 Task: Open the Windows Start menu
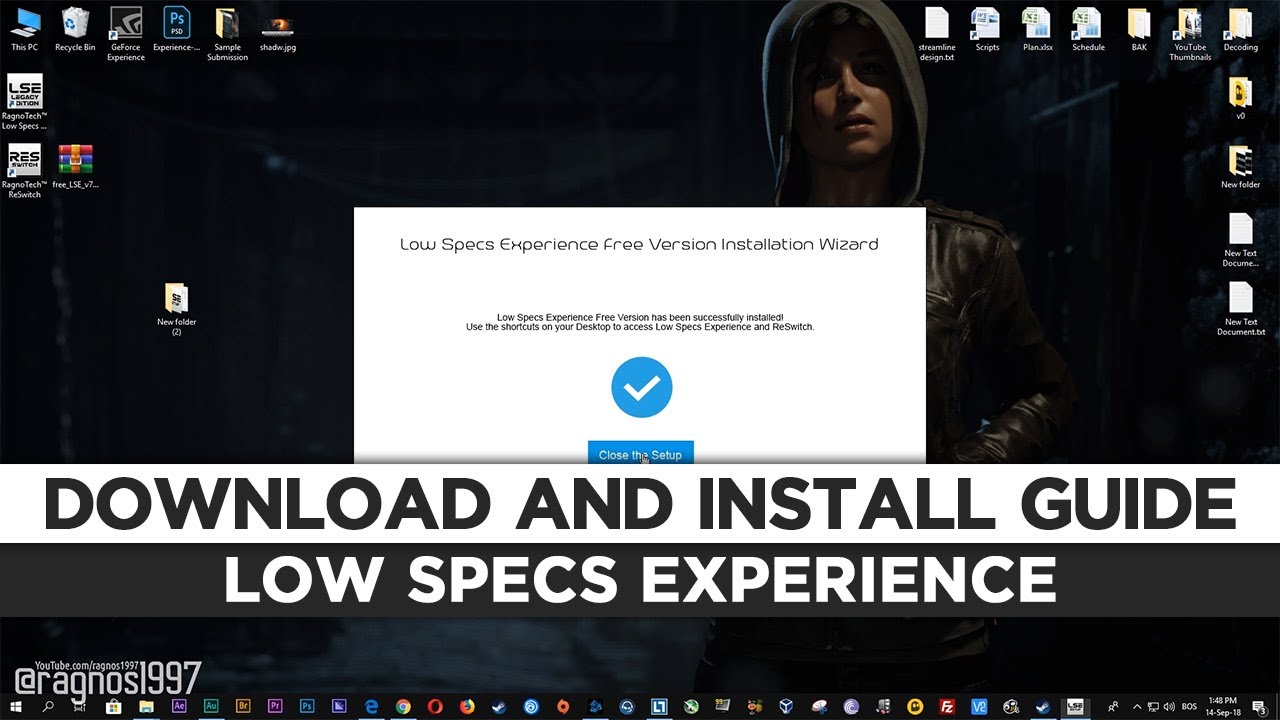[16, 706]
